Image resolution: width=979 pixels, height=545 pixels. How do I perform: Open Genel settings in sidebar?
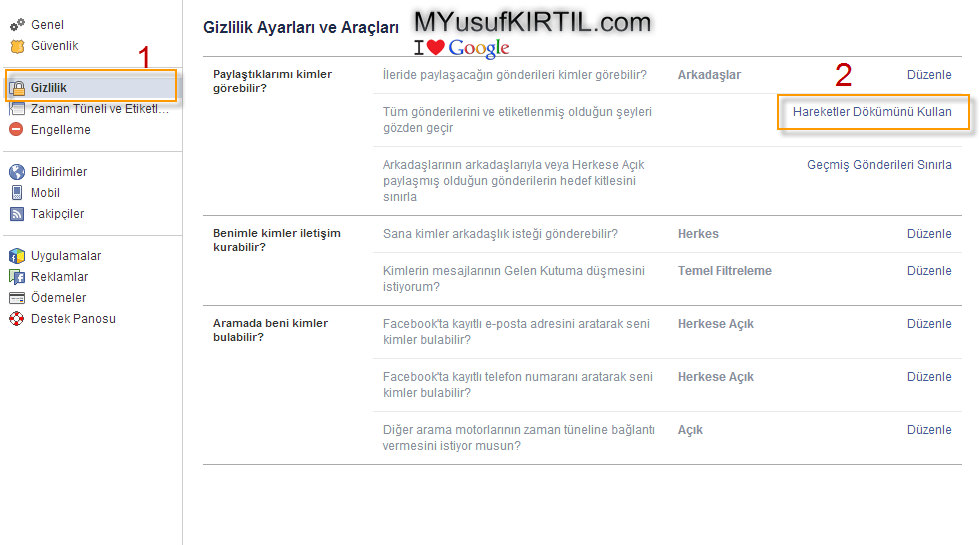[x=47, y=25]
